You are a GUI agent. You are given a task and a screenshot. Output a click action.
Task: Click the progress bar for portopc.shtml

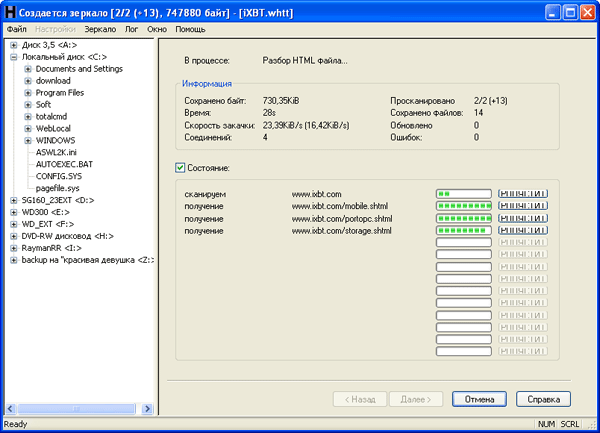click(464, 218)
